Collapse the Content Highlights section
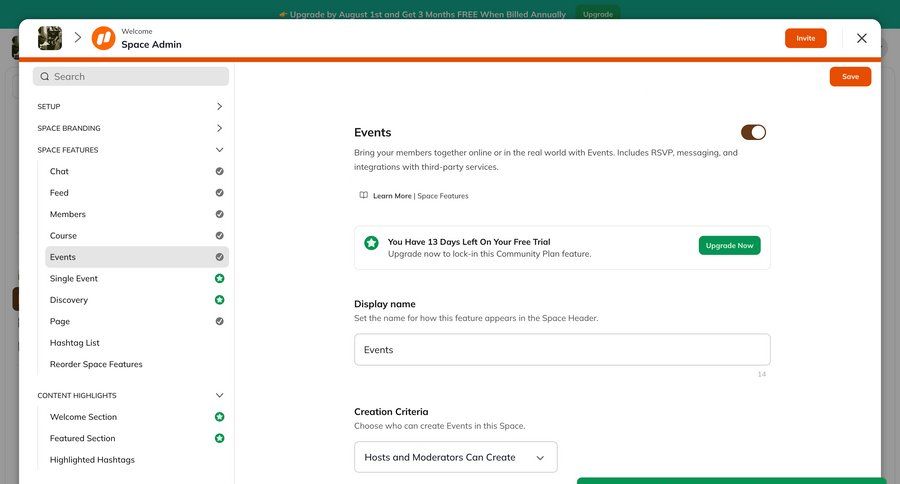This screenshot has height=484, width=900. click(219, 395)
